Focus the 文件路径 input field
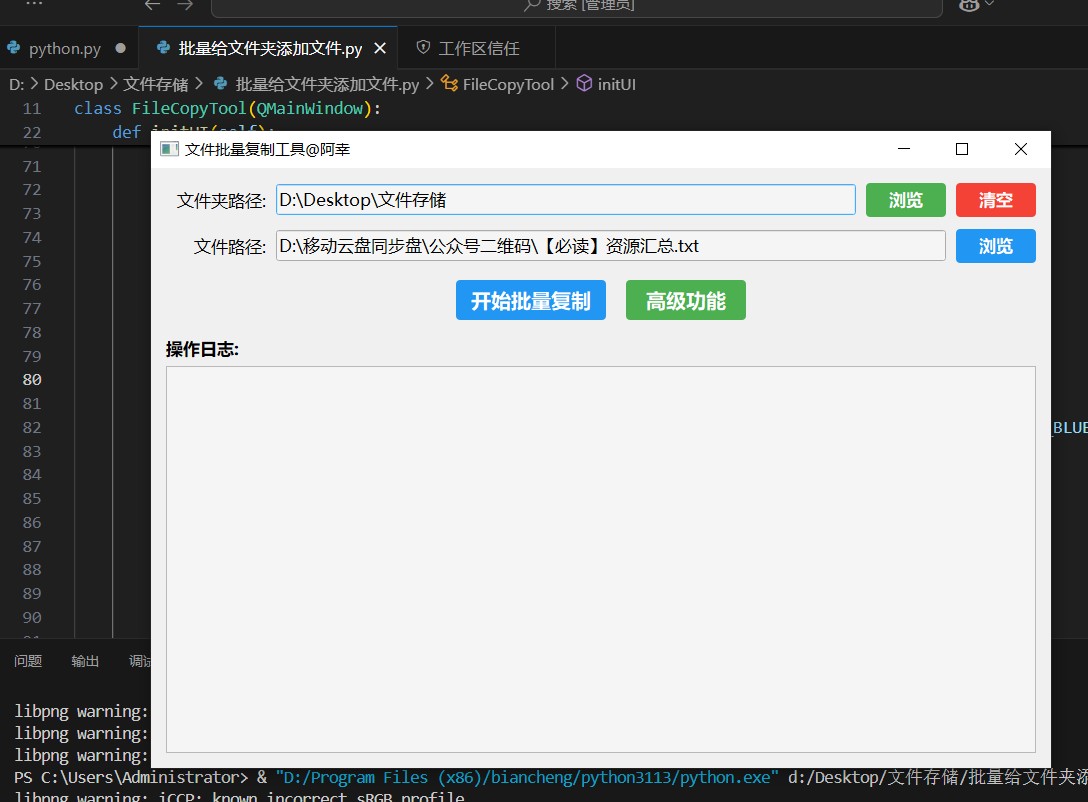Screen dimensions: 1088x802 tap(611, 246)
